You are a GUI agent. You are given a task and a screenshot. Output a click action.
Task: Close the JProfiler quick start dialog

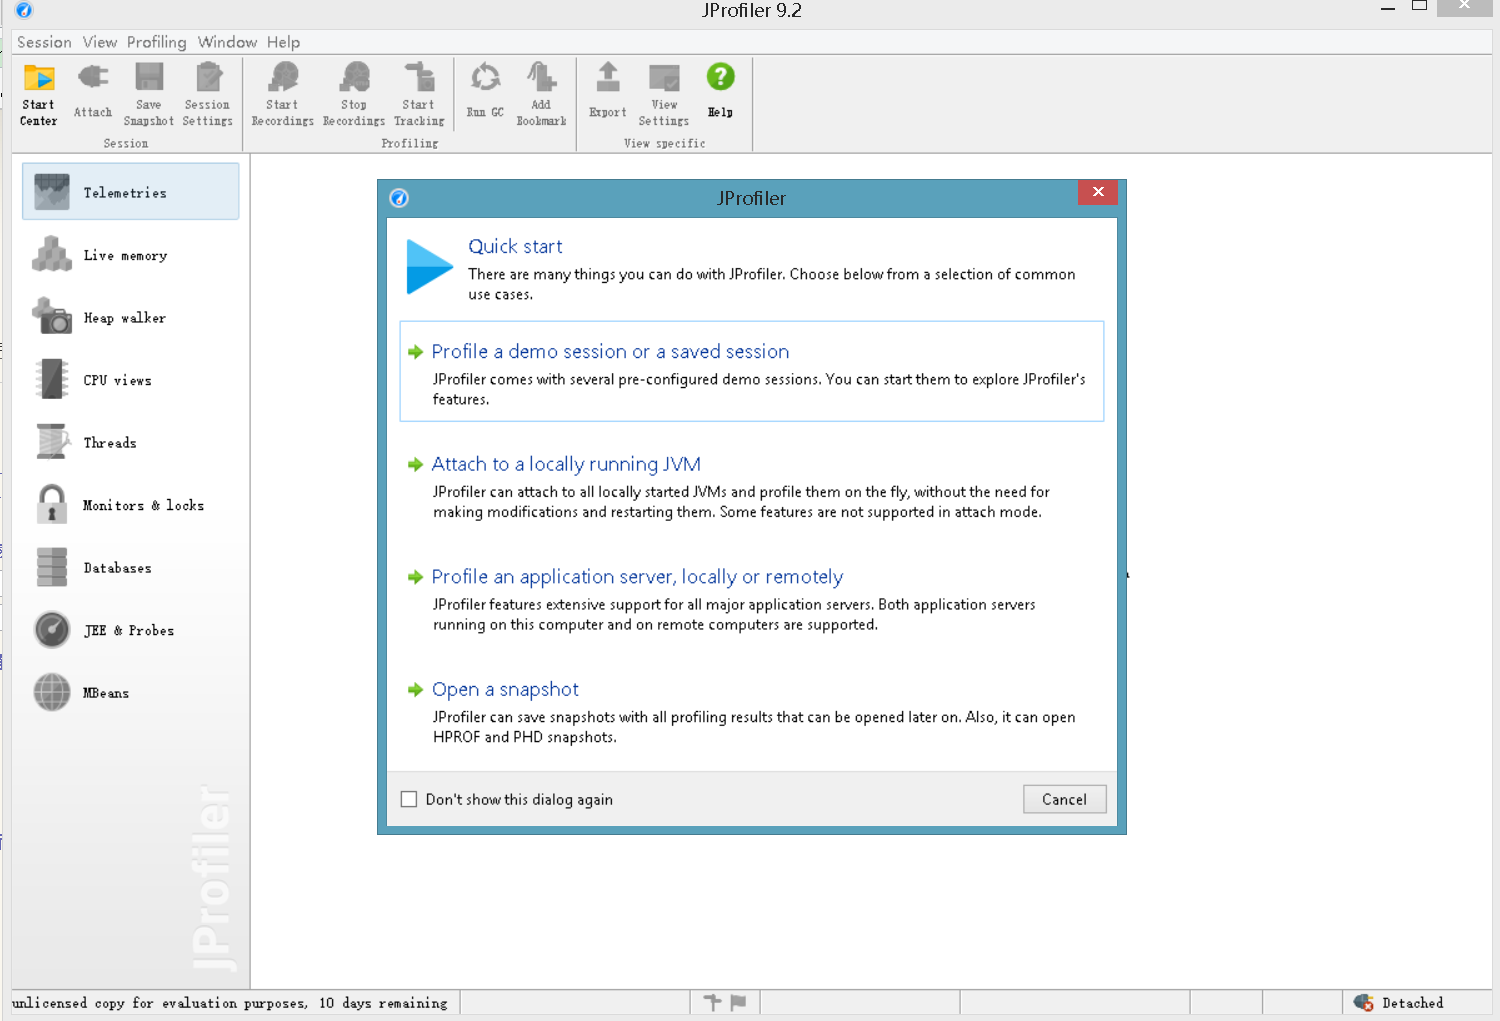click(1098, 192)
